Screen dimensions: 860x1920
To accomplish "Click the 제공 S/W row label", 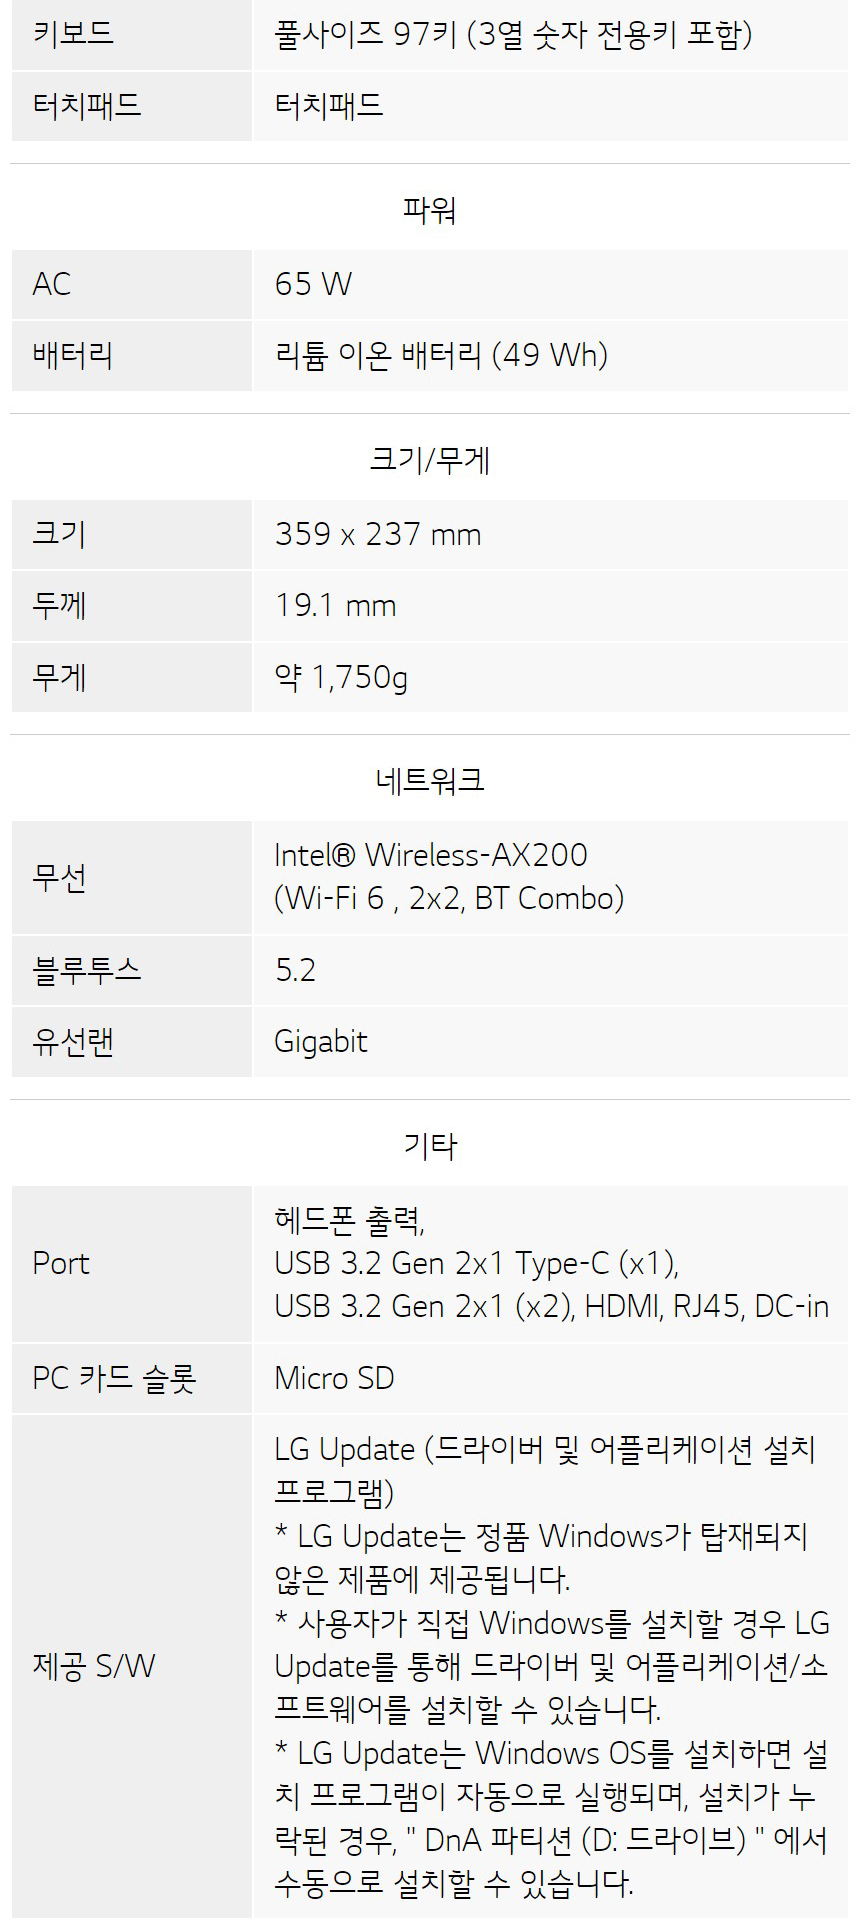I will tap(94, 1666).
